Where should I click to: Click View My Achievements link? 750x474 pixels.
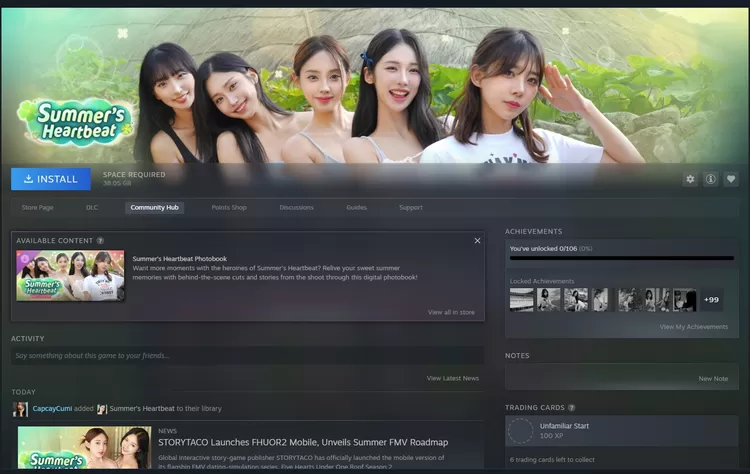tap(694, 327)
